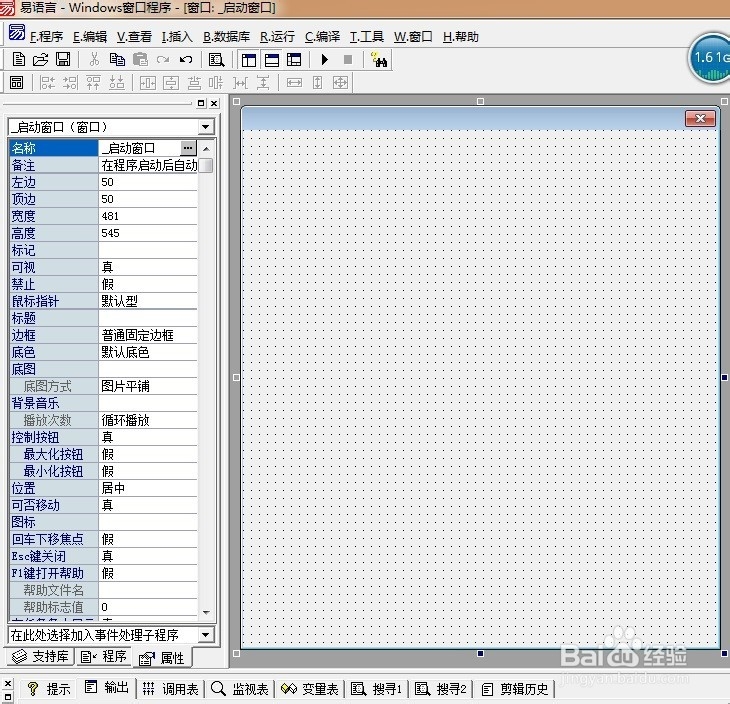Click the align top edges icon
Viewport: 730px width, 704px height.
[93, 83]
